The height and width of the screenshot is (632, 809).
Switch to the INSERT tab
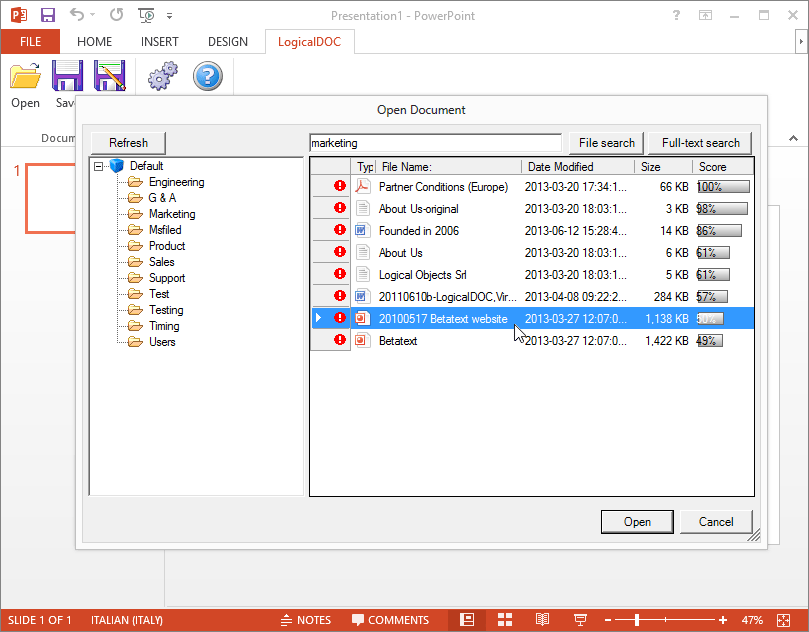159,42
